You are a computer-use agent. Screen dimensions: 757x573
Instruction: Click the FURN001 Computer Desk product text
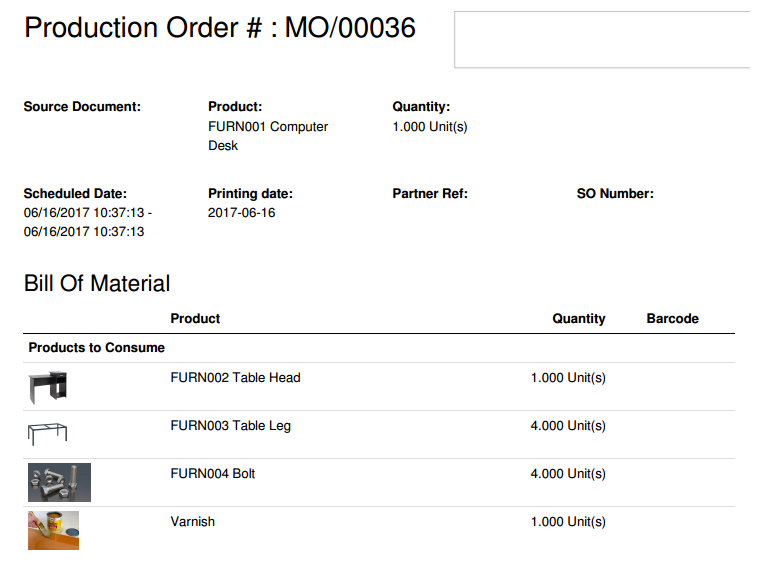click(x=267, y=136)
